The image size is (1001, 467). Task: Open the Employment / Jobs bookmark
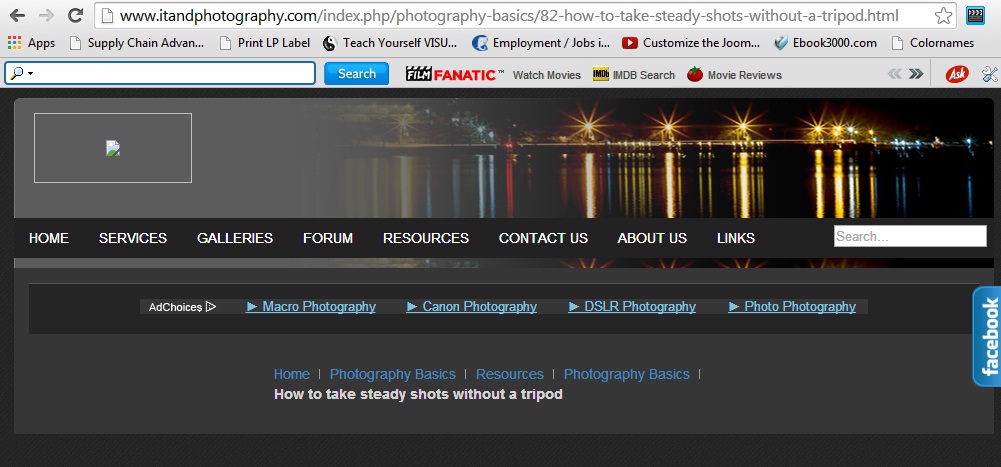[541, 43]
